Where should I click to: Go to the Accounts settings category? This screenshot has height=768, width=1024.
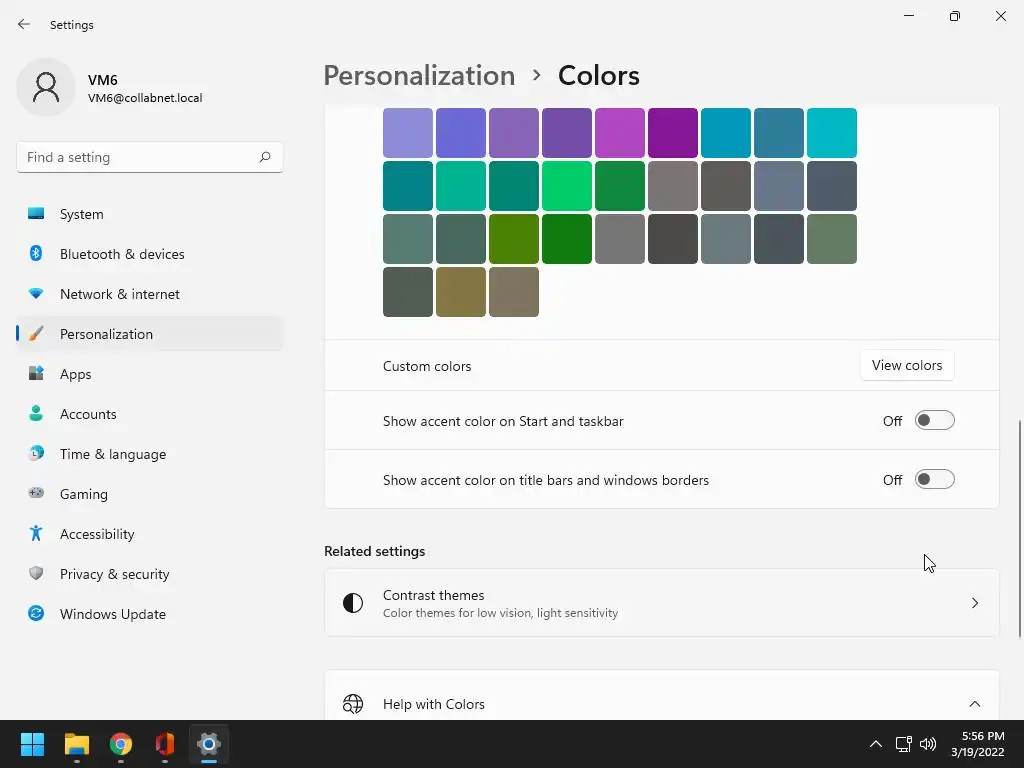click(x=150, y=413)
